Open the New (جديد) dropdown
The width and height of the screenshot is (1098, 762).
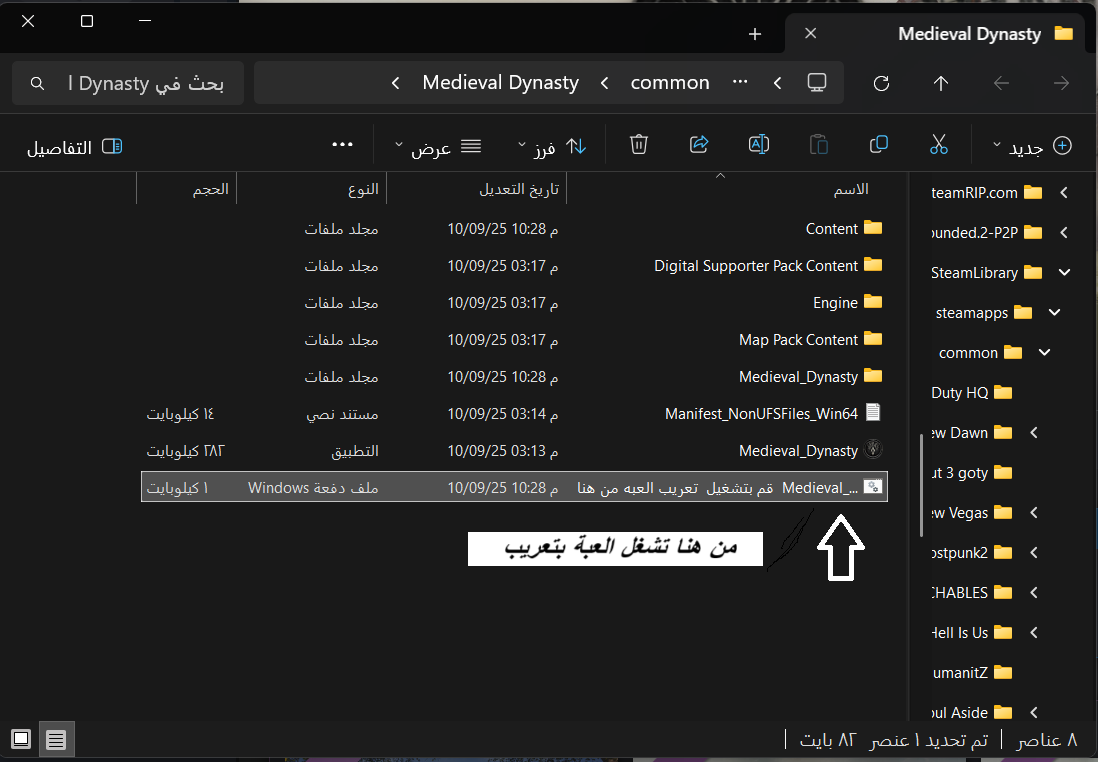[1031, 146]
